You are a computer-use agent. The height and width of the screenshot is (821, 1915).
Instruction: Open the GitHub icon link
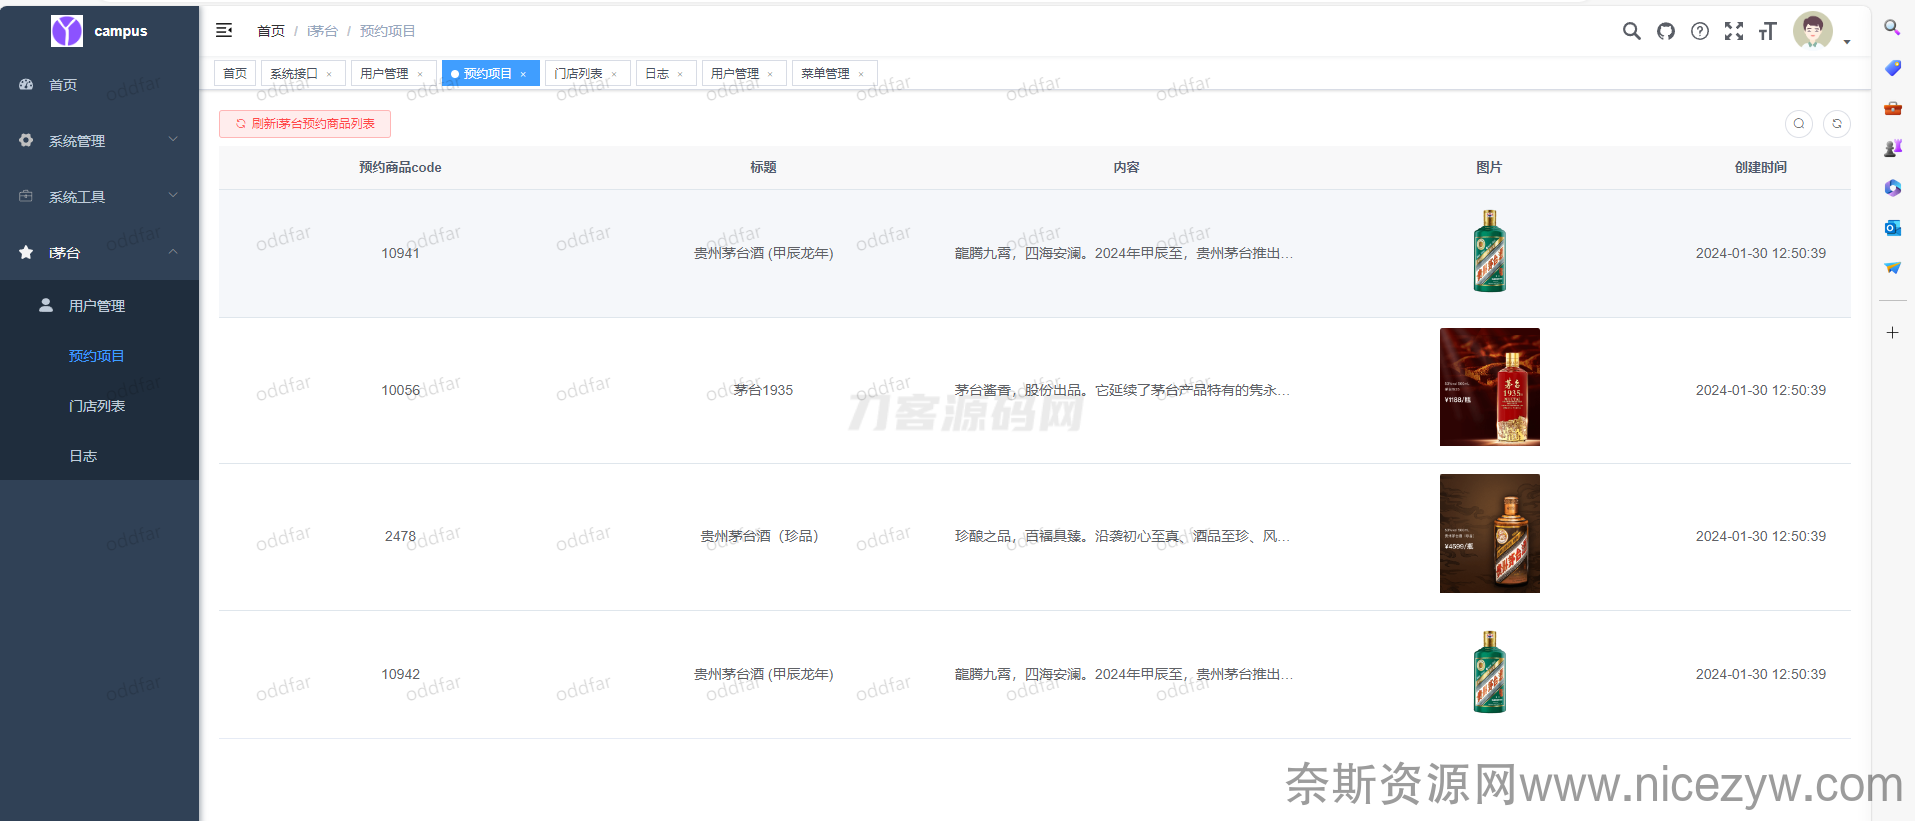tap(1666, 31)
